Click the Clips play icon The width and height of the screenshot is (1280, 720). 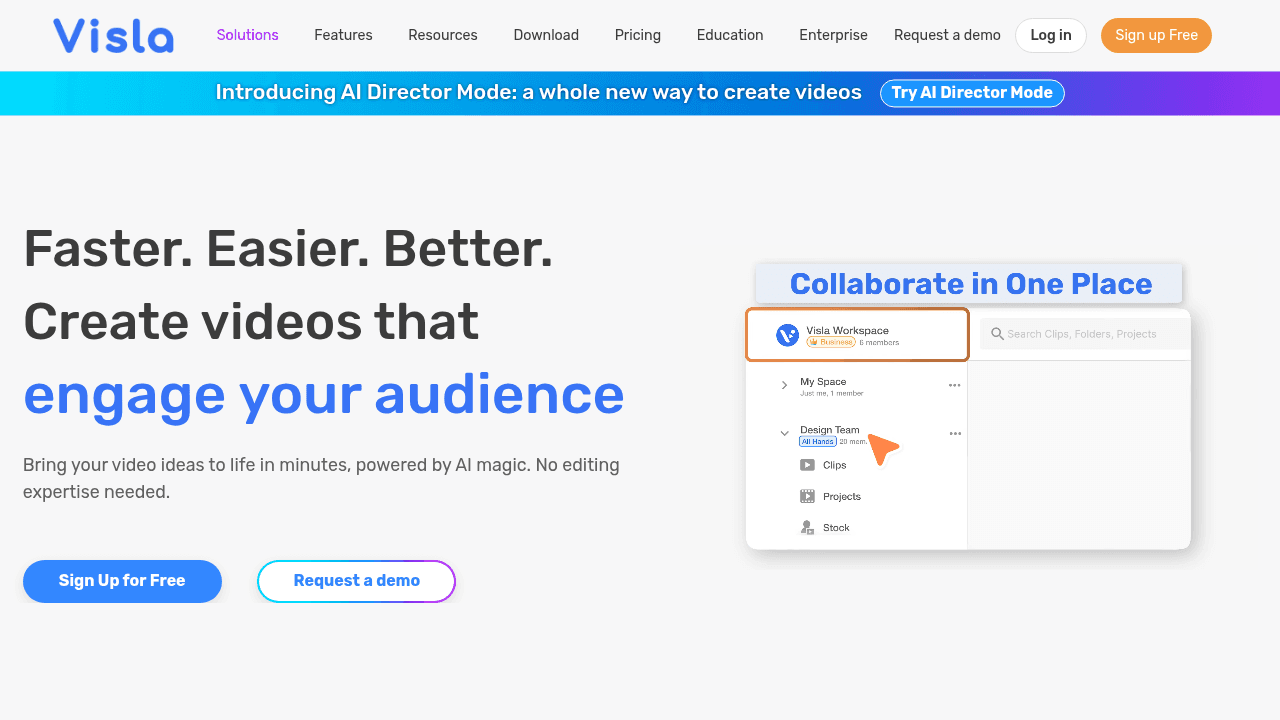(x=807, y=465)
